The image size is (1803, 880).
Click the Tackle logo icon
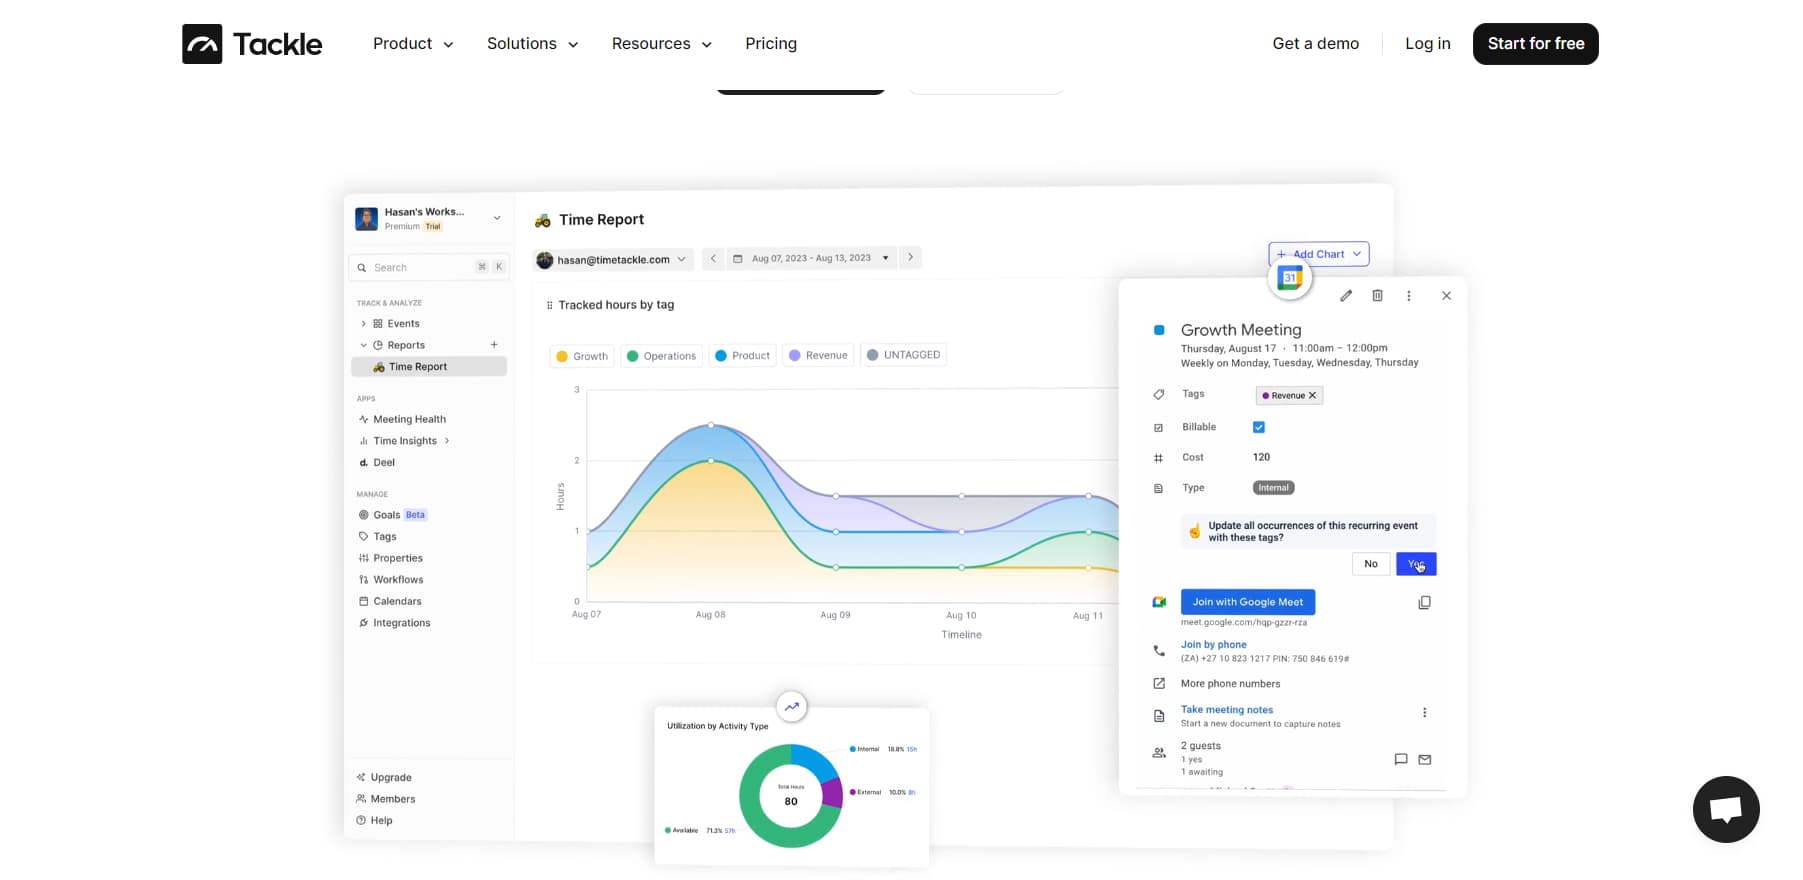202,44
